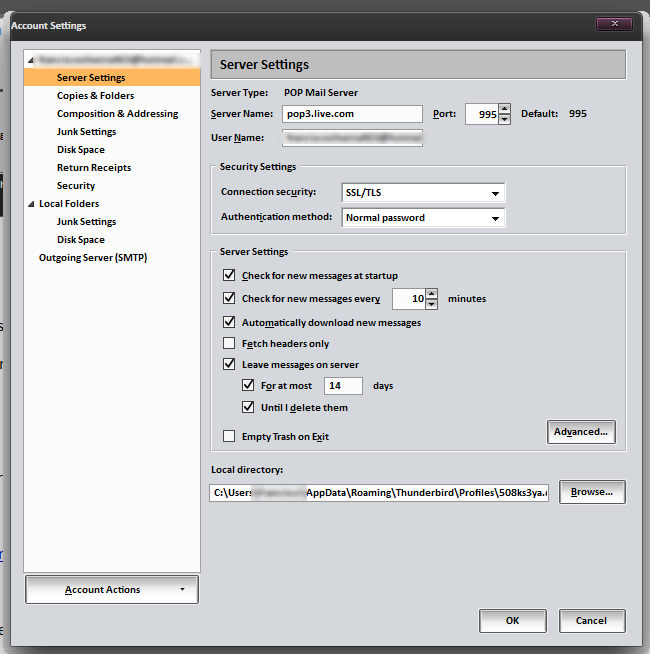This screenshot has height=654, width=650.
Task: Open Copies & Folders settings
Action: click(x=96, y=96)
